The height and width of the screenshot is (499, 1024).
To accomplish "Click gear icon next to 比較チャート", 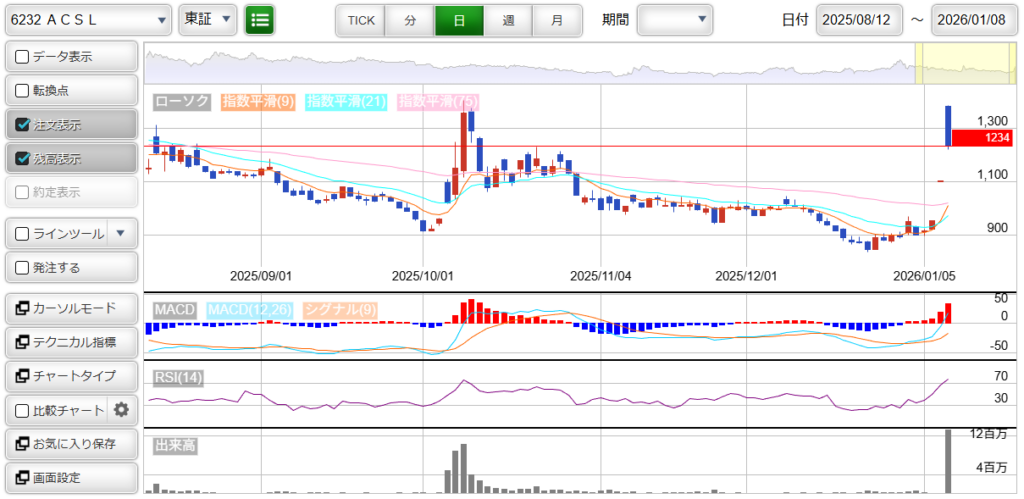I will coord(122,409).
